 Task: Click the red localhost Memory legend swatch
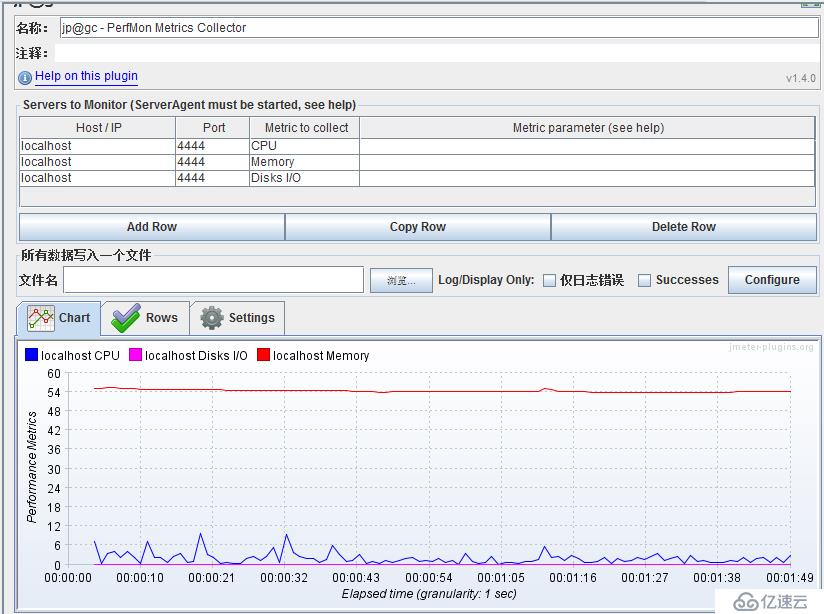pyautogui.click(x=263, y=355)
